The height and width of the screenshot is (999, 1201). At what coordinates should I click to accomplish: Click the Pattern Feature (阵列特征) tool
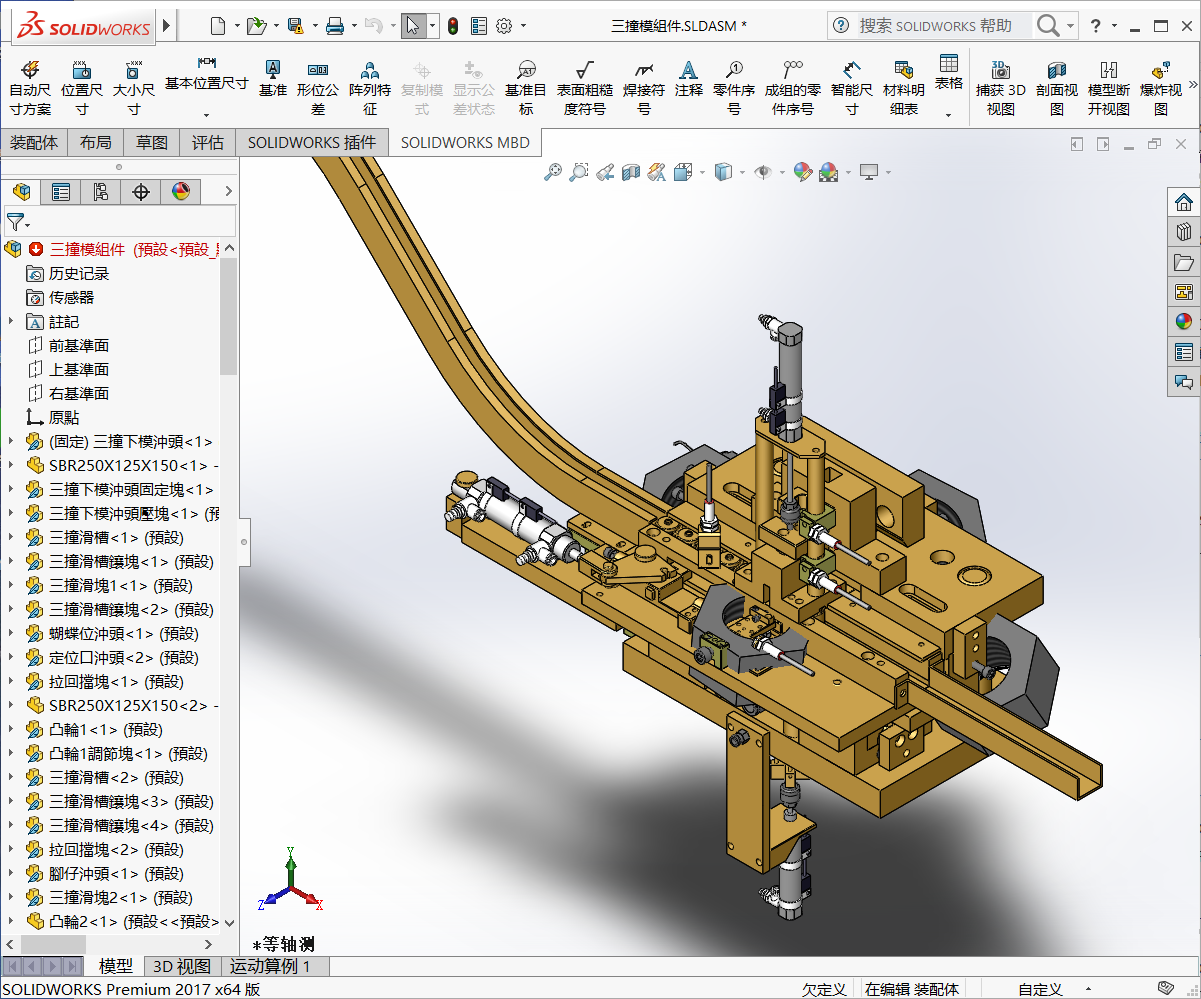click(x=370, y=87)
